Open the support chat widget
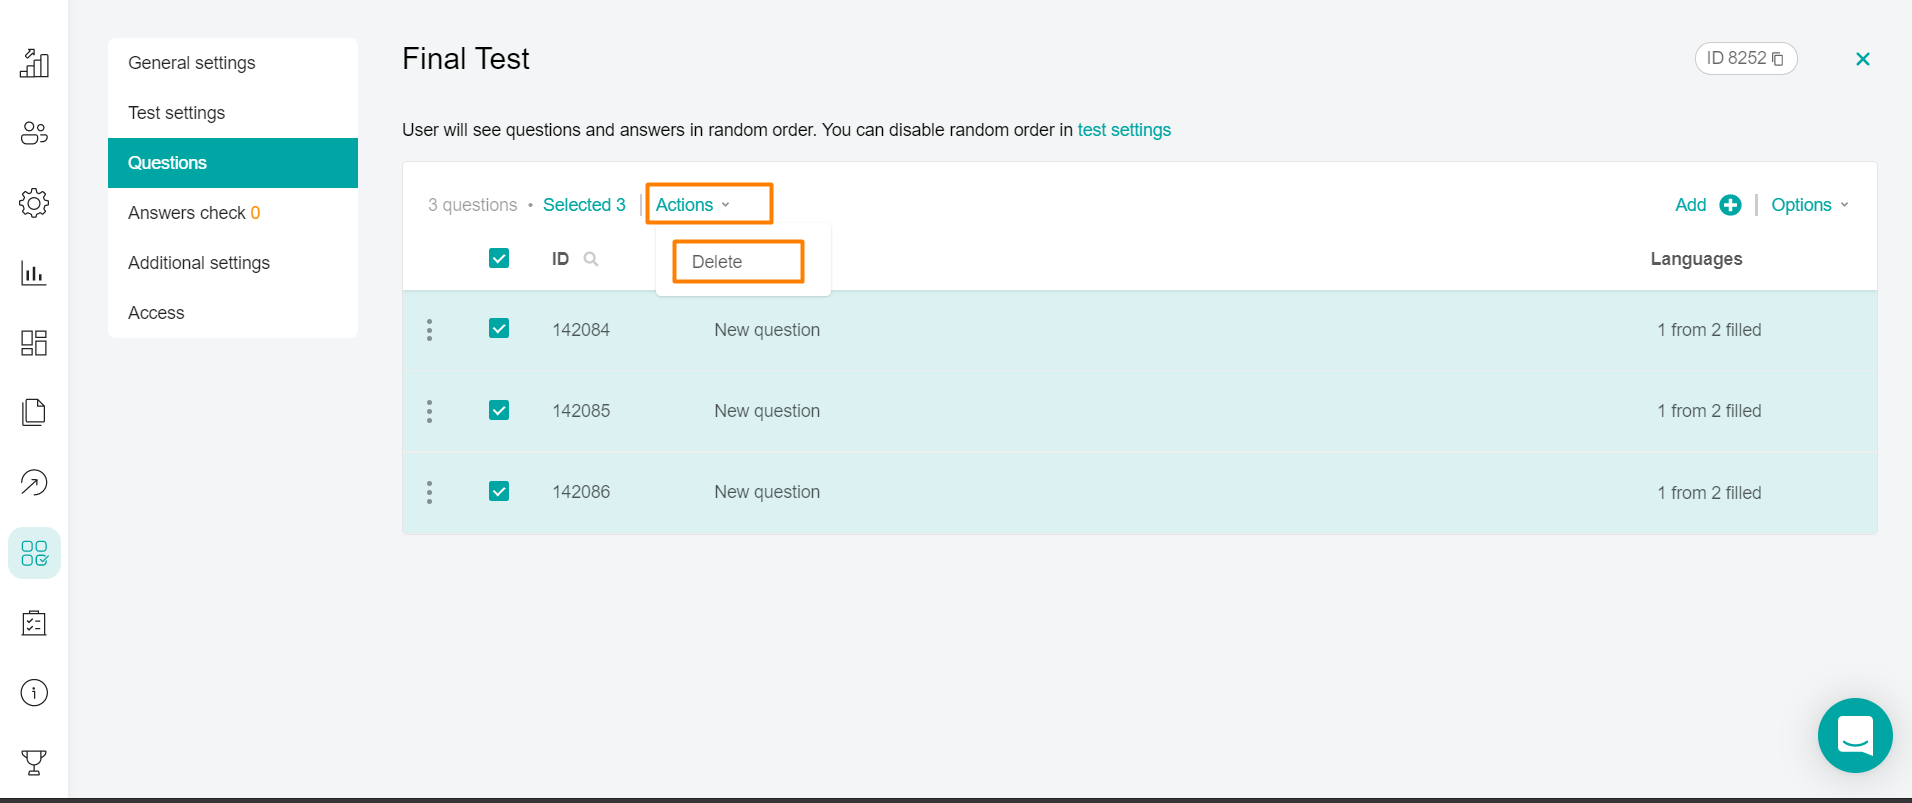The height and width of the screenshot is (803, 1912). [x=1855, y=736]
